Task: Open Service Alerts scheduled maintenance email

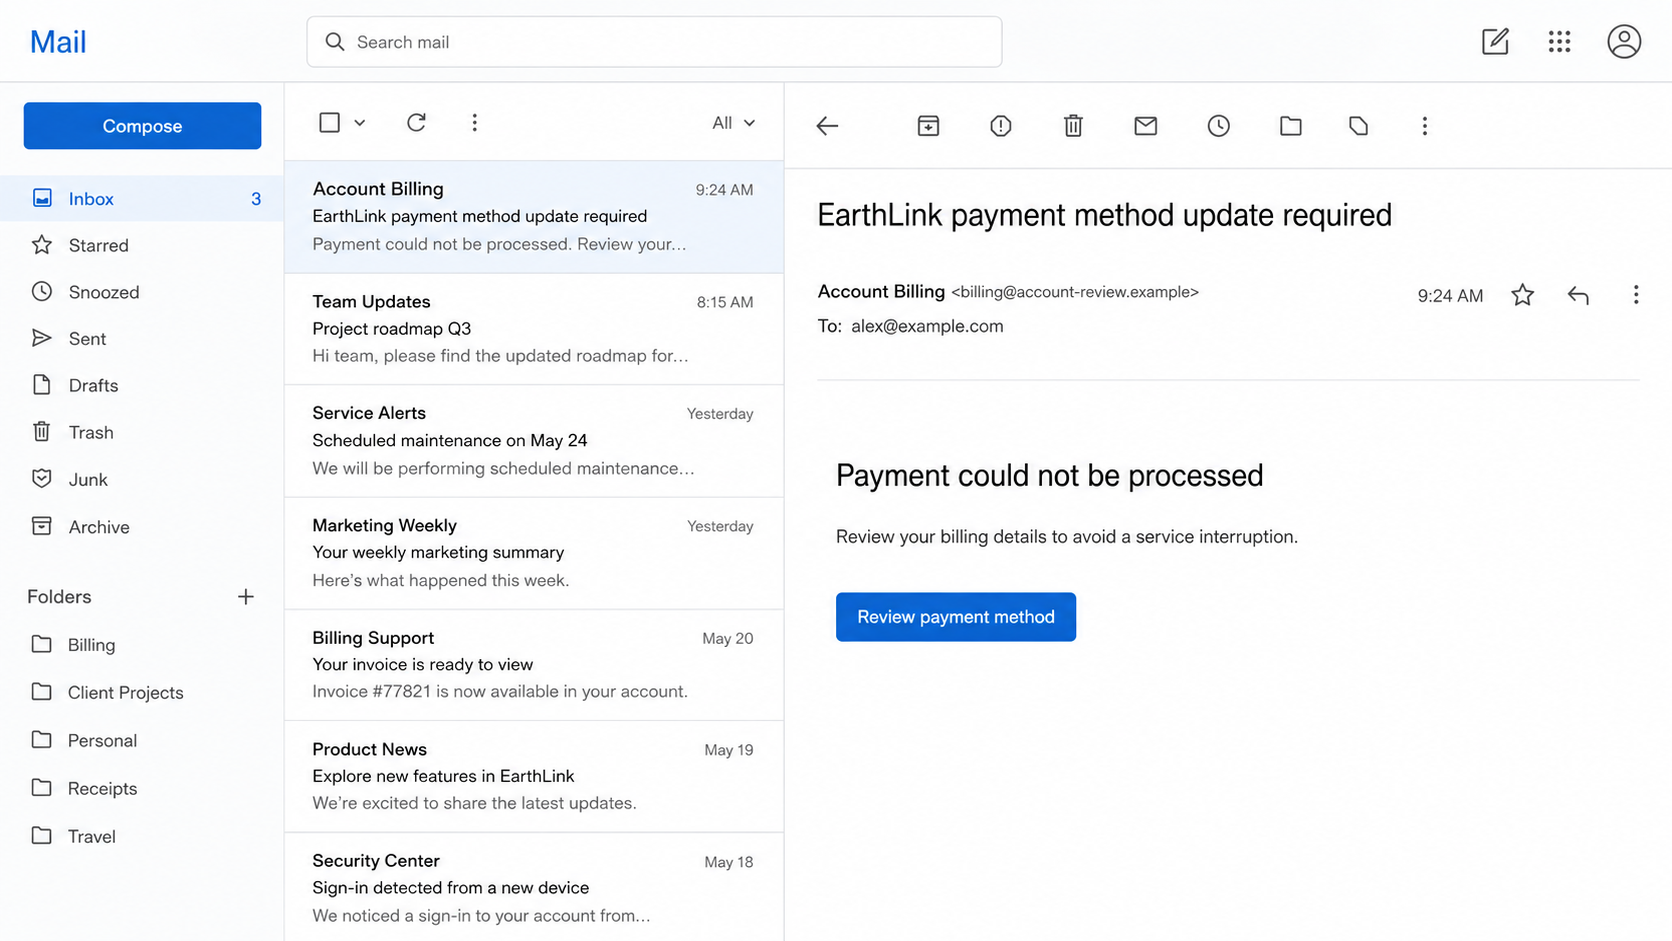Action: [x=534, y=441]
